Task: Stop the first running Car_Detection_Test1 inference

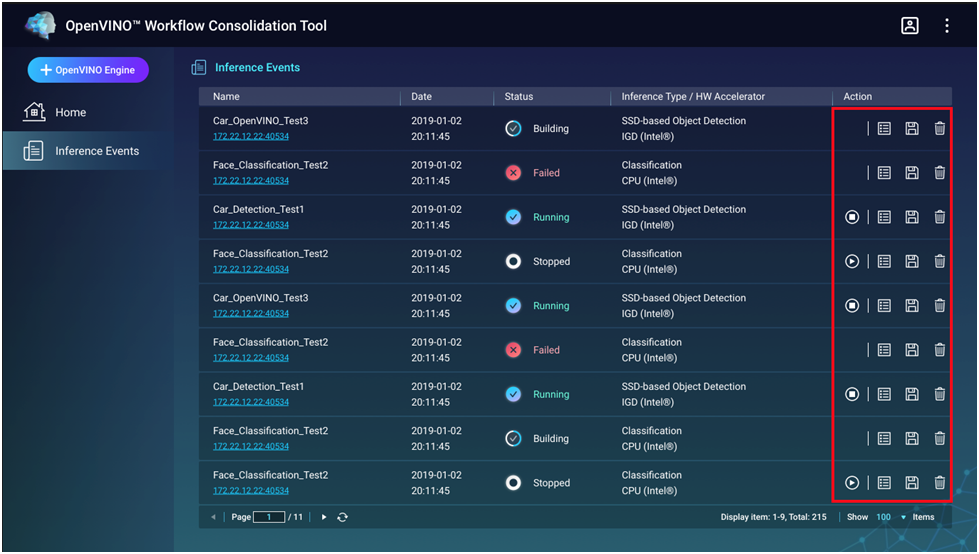Action: (x=852, y=217)
